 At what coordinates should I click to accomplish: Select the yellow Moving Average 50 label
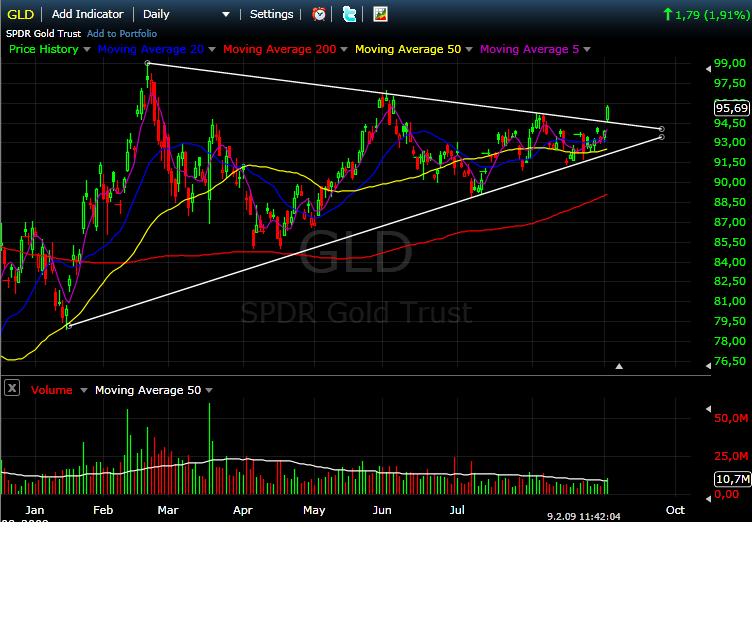coord(408,49)
